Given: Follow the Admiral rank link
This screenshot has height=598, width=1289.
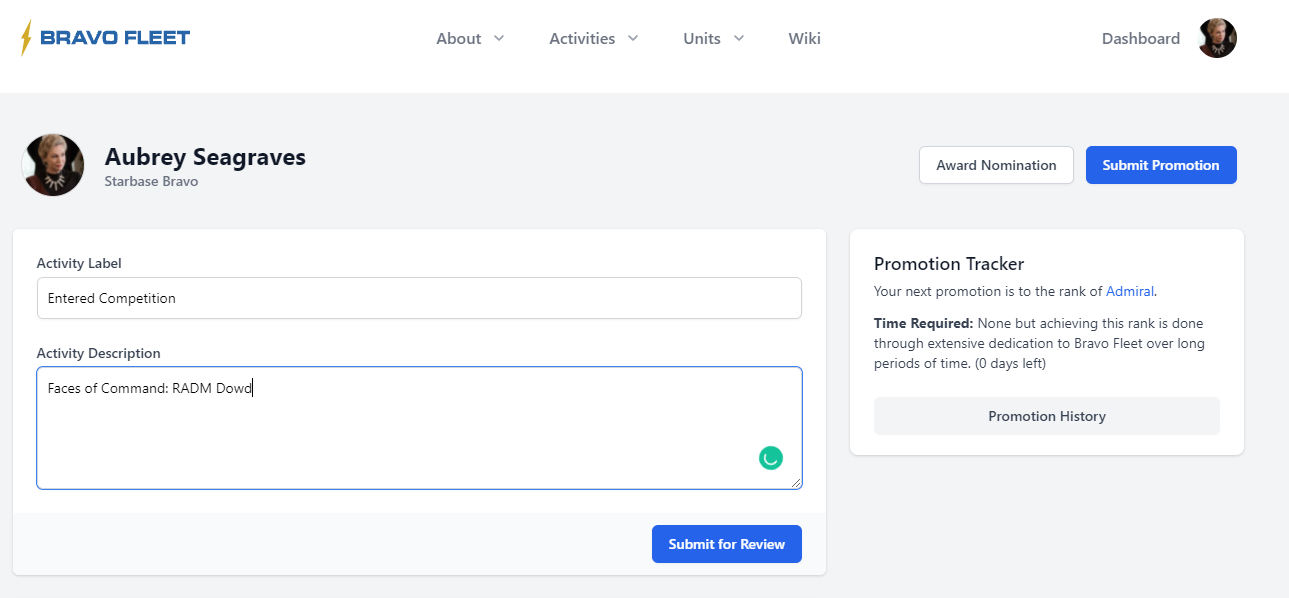Looking at the screenshot, I should [x=1129, y=291].
